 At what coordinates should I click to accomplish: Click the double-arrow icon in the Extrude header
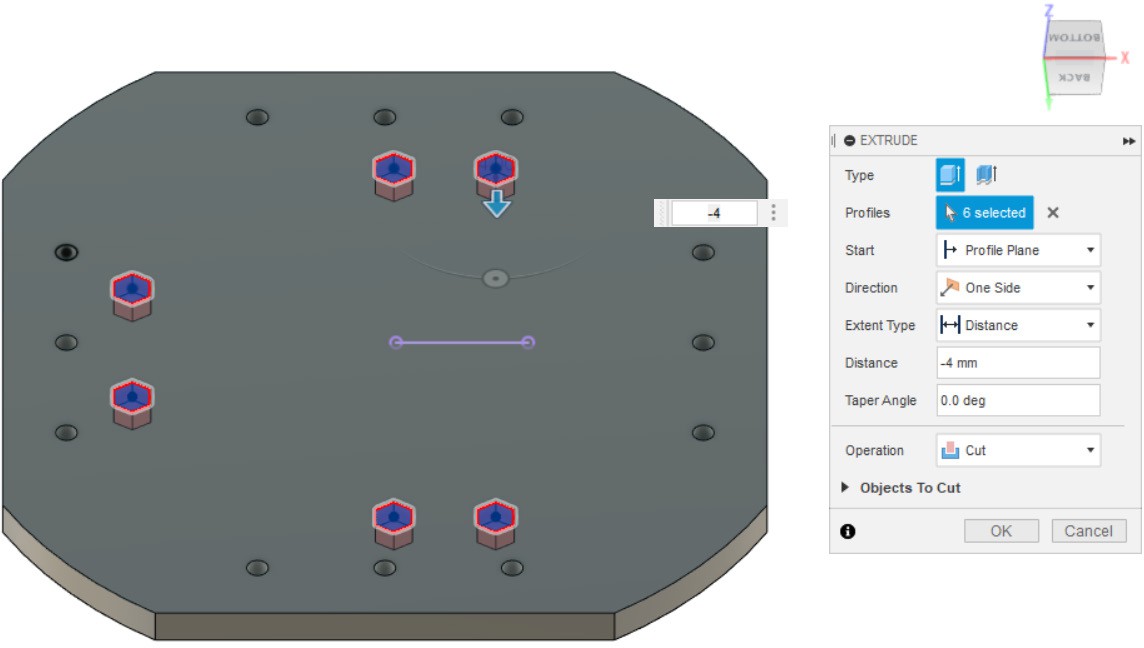tap(1129, 141)
